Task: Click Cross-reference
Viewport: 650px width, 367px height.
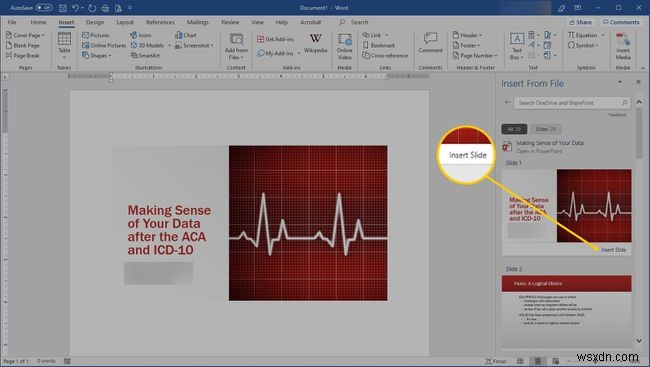Action: point(385,55)
